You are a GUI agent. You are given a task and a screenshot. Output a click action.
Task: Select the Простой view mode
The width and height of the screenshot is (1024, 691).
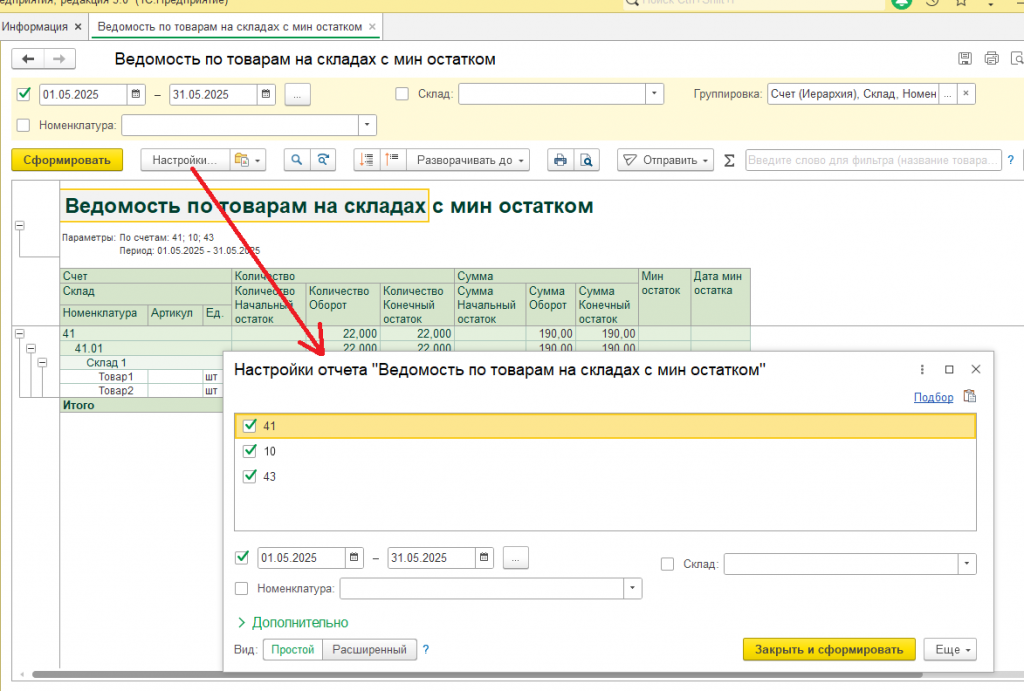(x=293, y=649)
